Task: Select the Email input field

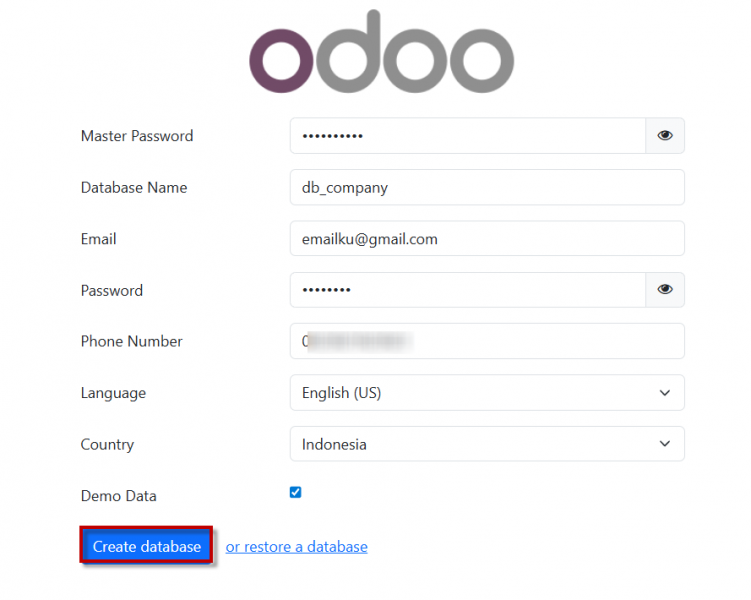Action: [486, 239]
